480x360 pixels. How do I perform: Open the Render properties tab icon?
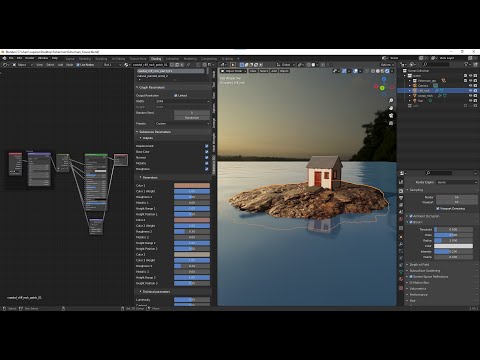point(401,191)
